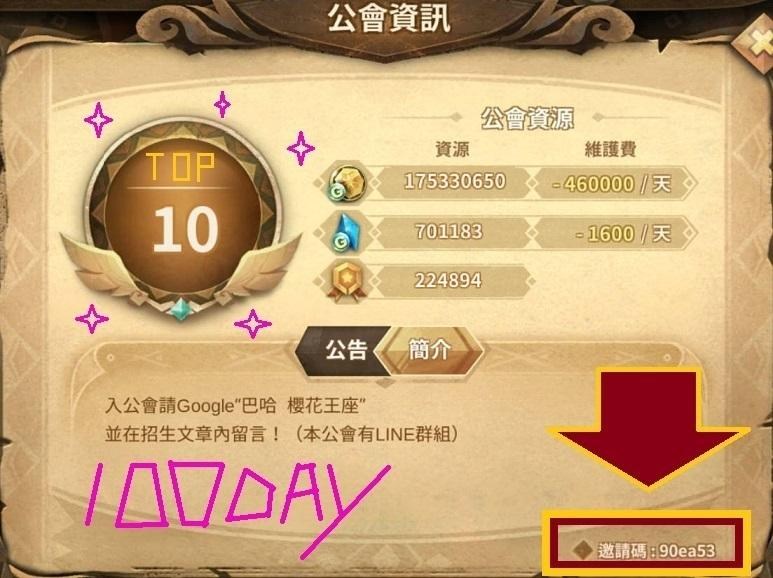
Task: Click the medal amount 224894
Action: pyautogui.click(x=448, y=281)
